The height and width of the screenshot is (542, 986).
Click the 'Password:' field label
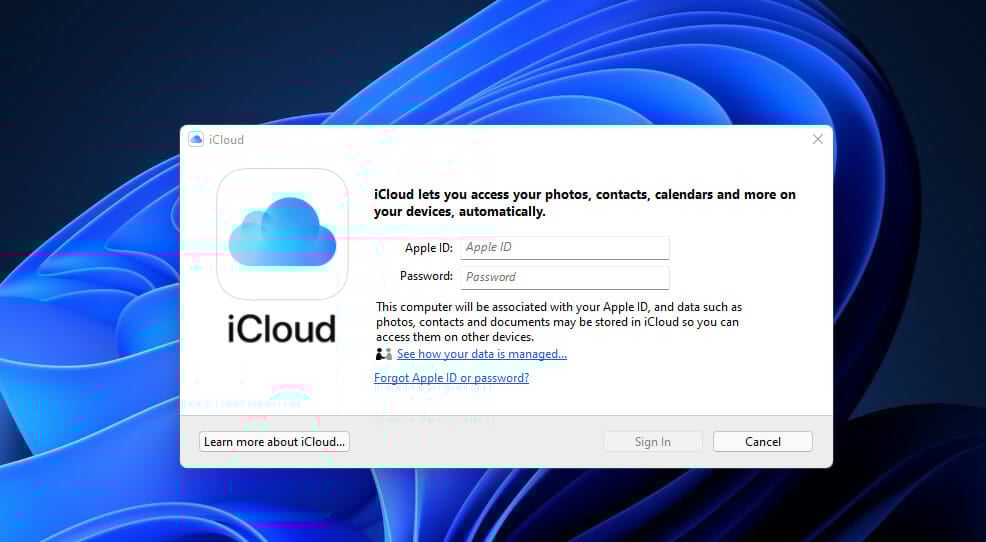coord(426,276)
